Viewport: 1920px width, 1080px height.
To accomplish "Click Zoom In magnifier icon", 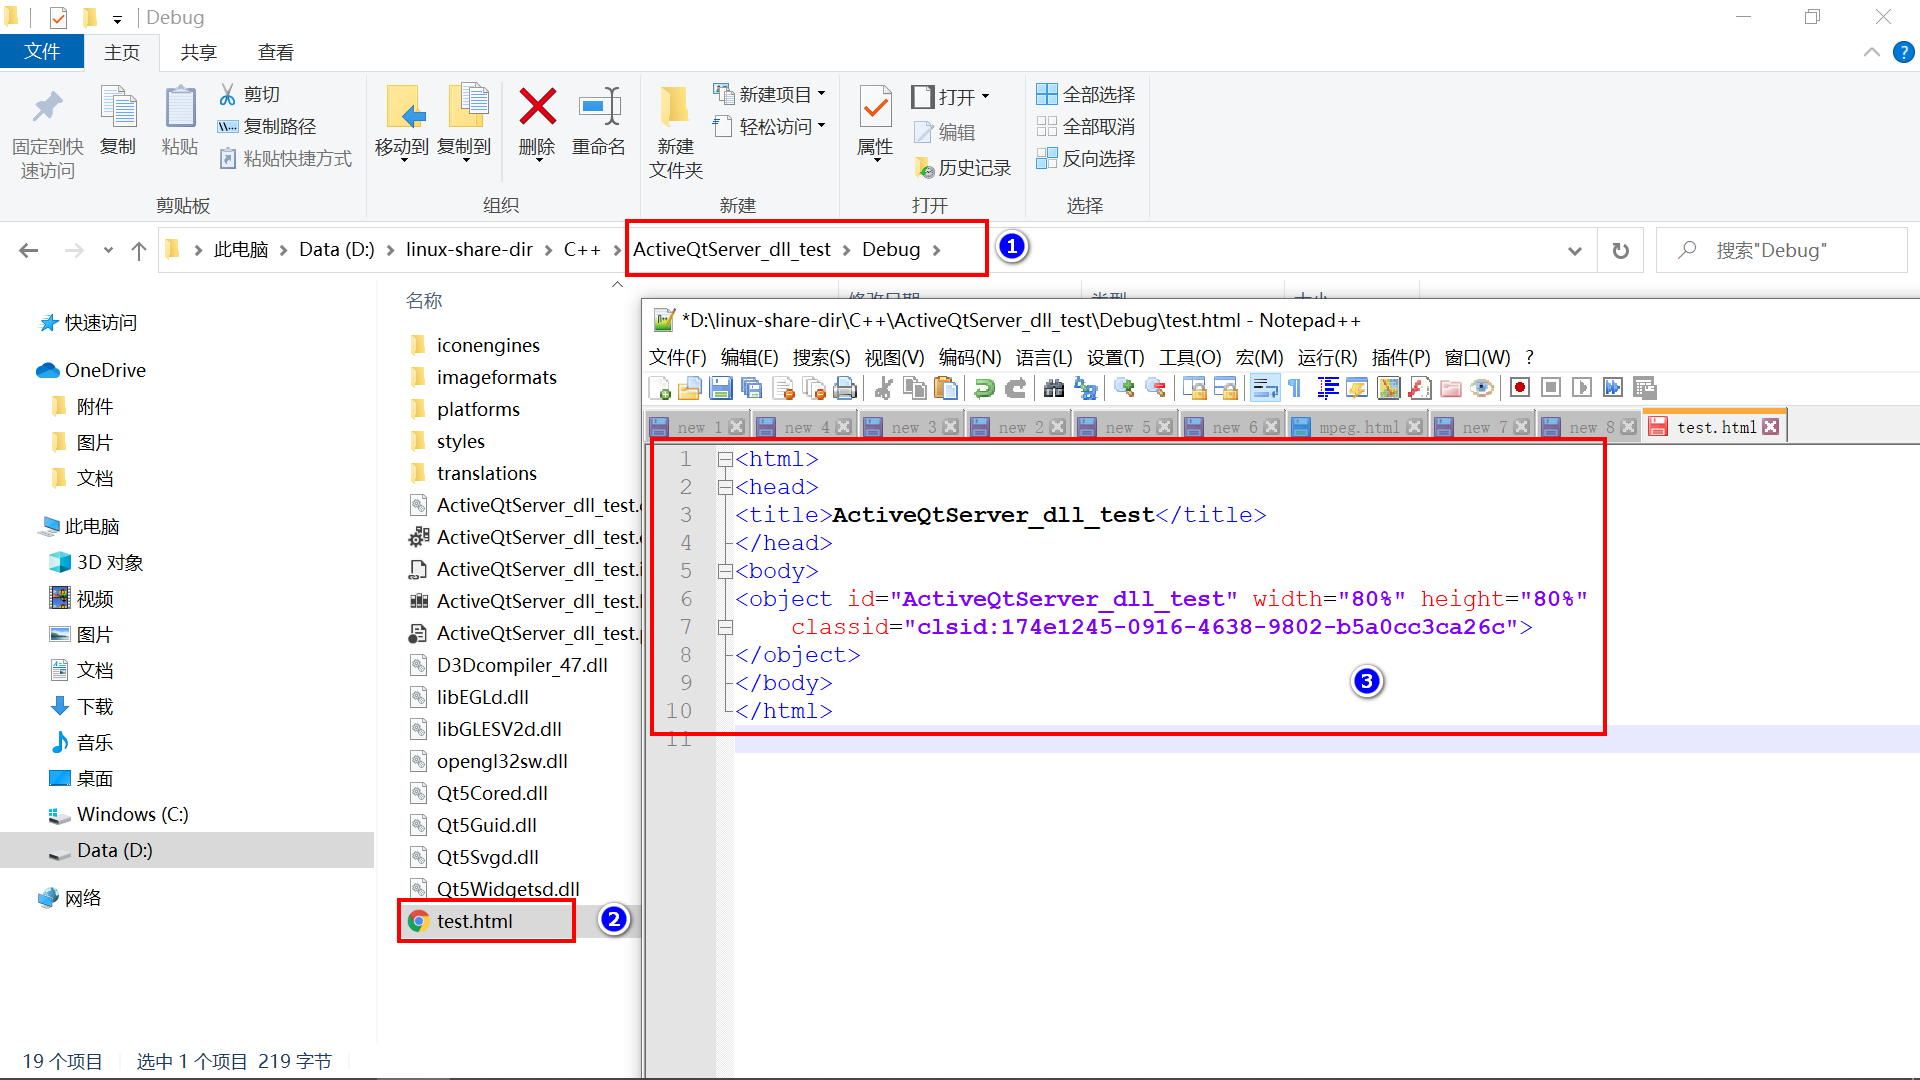I will 1124,388.
